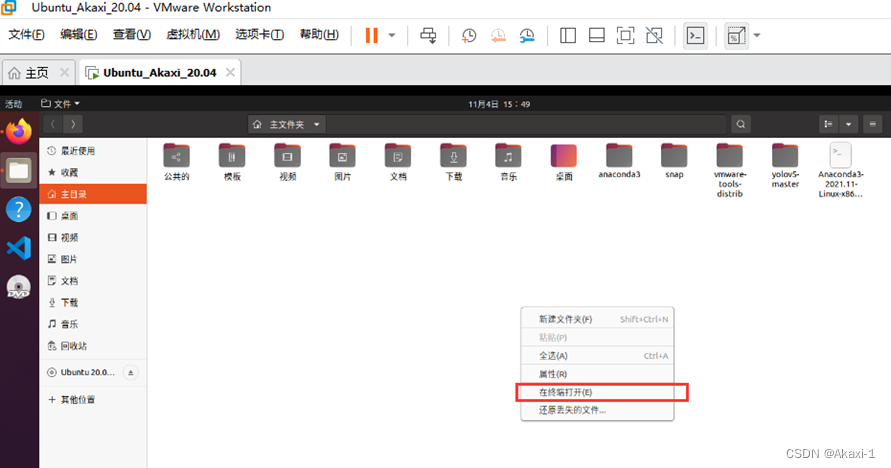The image size is (891, 468).
Task: Select the anaconda3 folder
Action: pyautogui.click(x=619, y=161)
